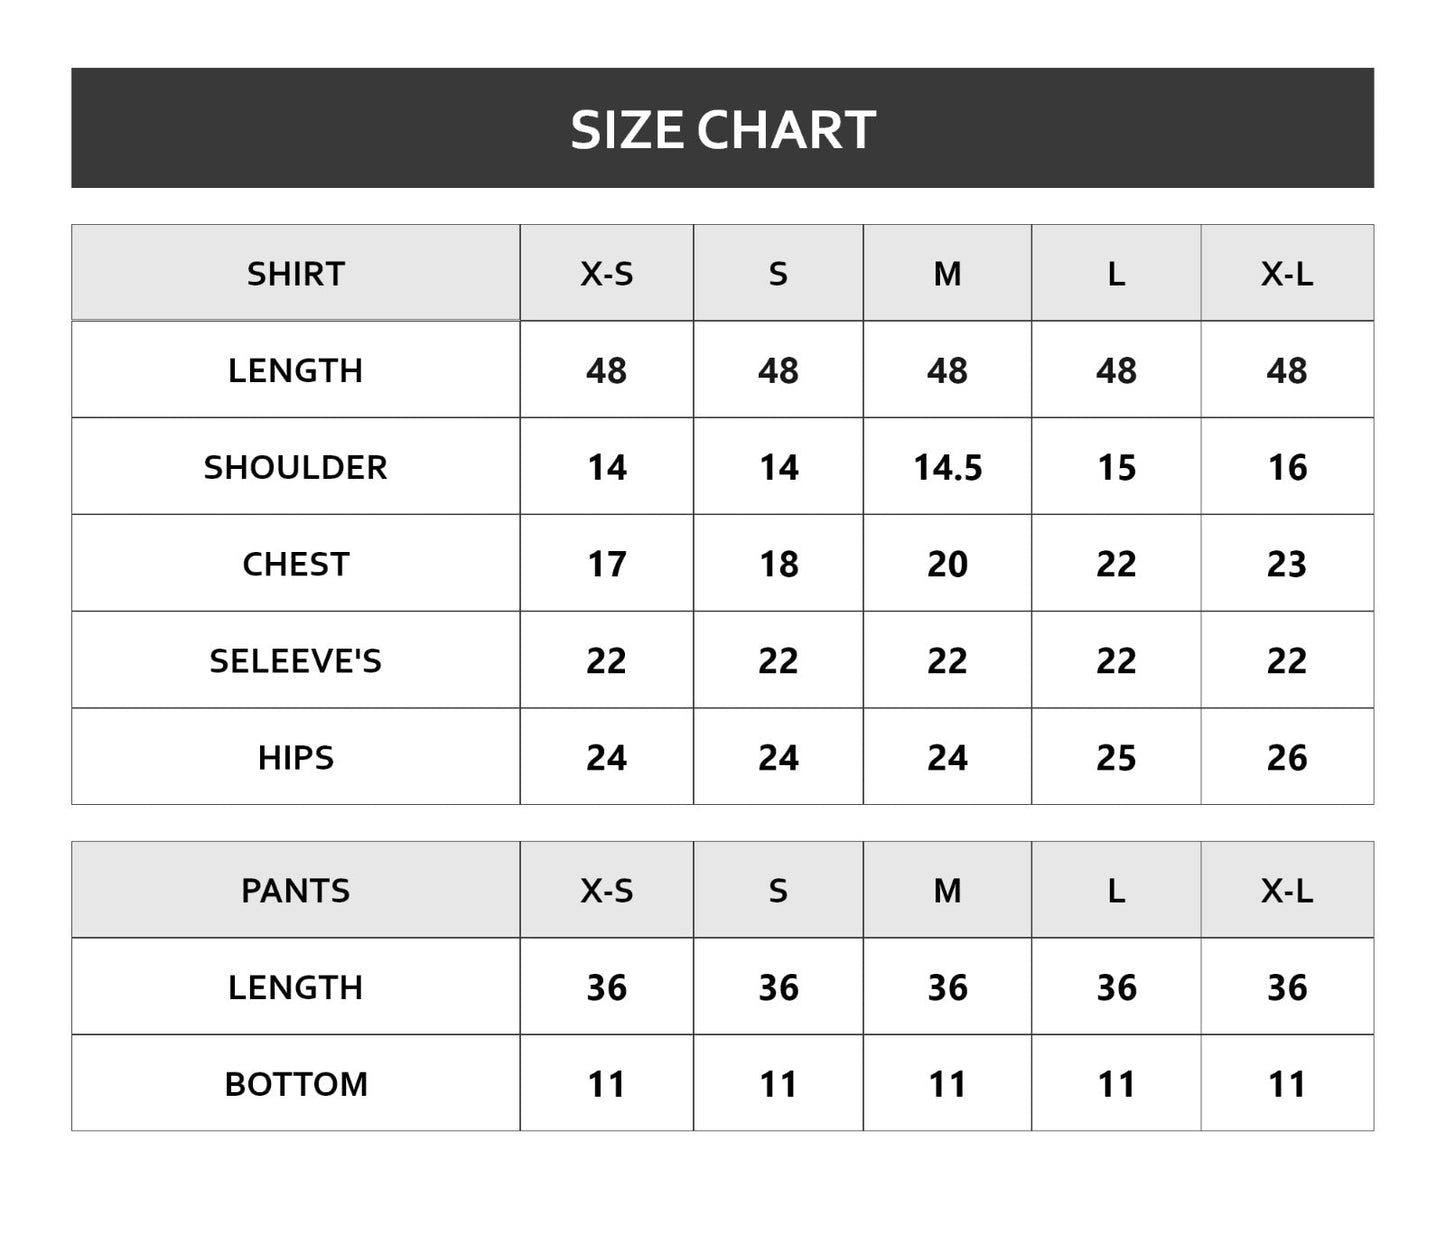Screen dimensions: 1445x1244
Task: Click the M column header in shirt table
Action: click(x=947, y=273)
